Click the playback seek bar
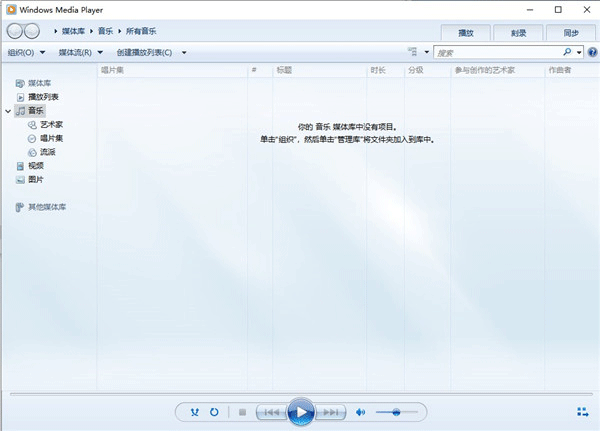This screenshot has width=600, height=431. 301,393
